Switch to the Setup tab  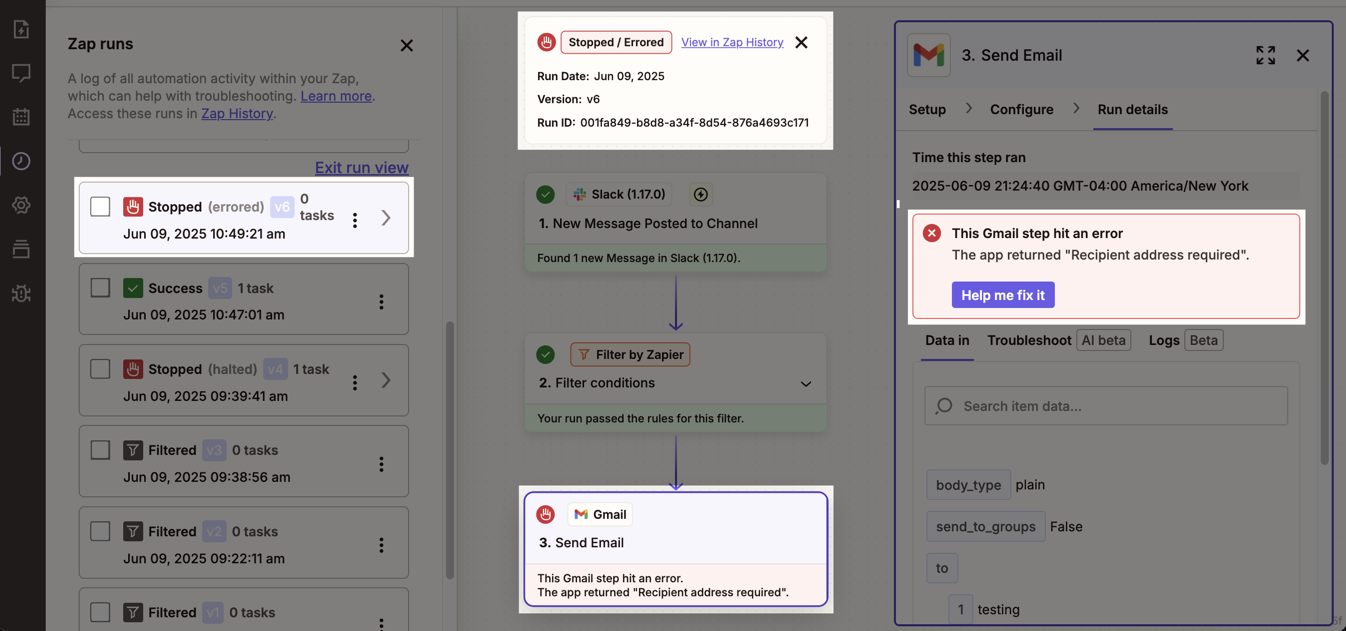927,109
